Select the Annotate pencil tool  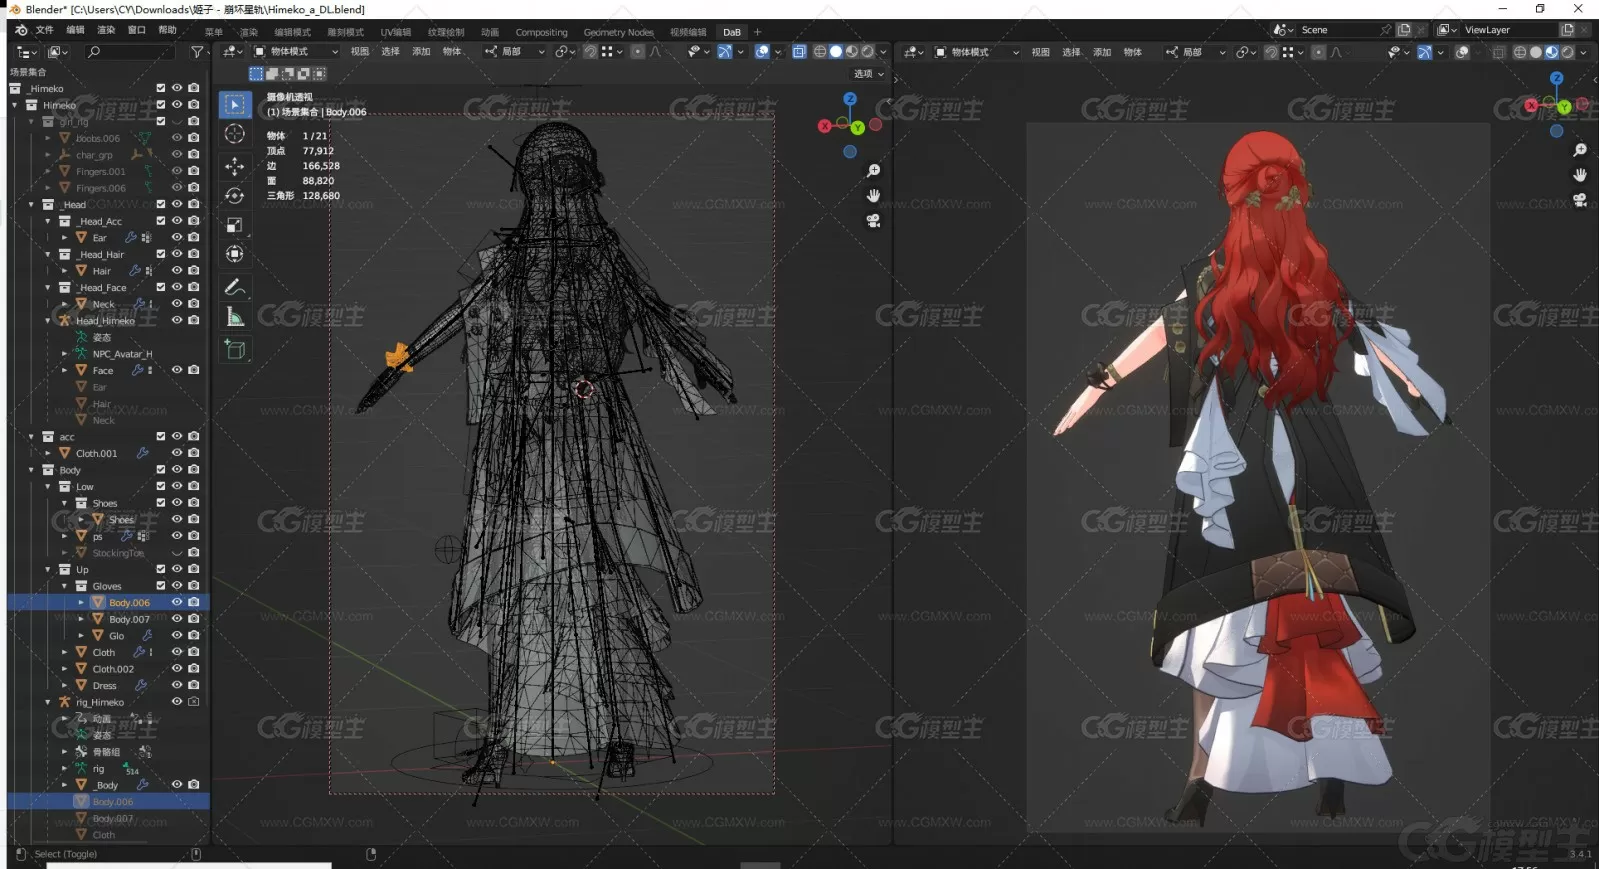click(235, 287)
